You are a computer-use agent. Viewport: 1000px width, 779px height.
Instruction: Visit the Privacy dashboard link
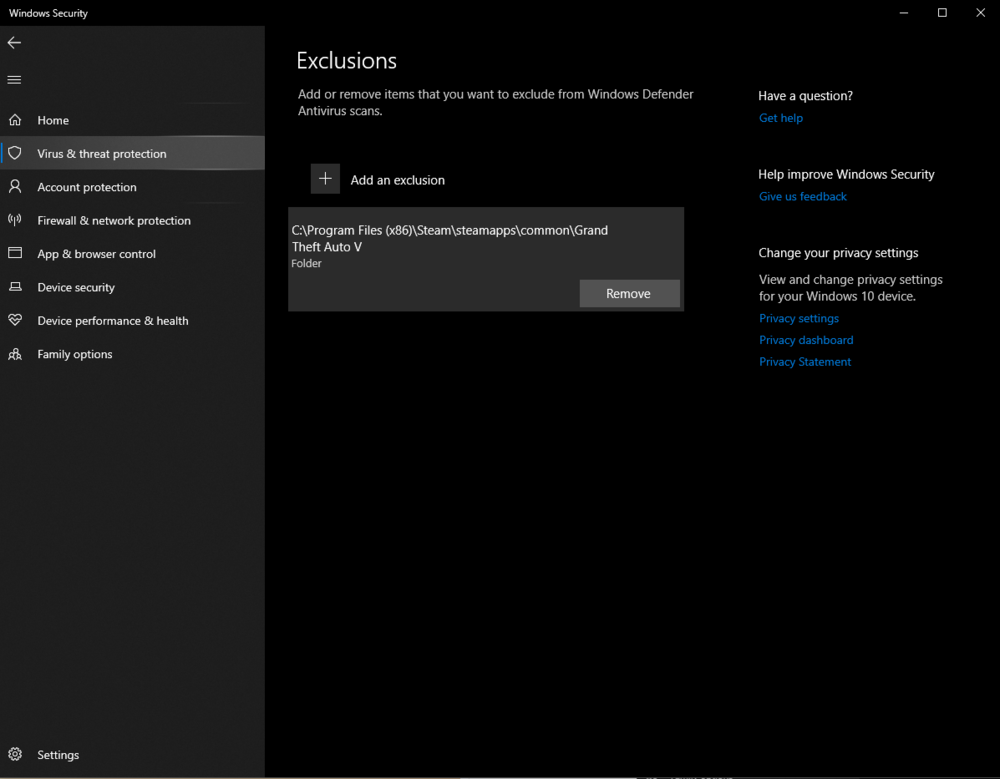pyautogui.click(x=806, y=340)
